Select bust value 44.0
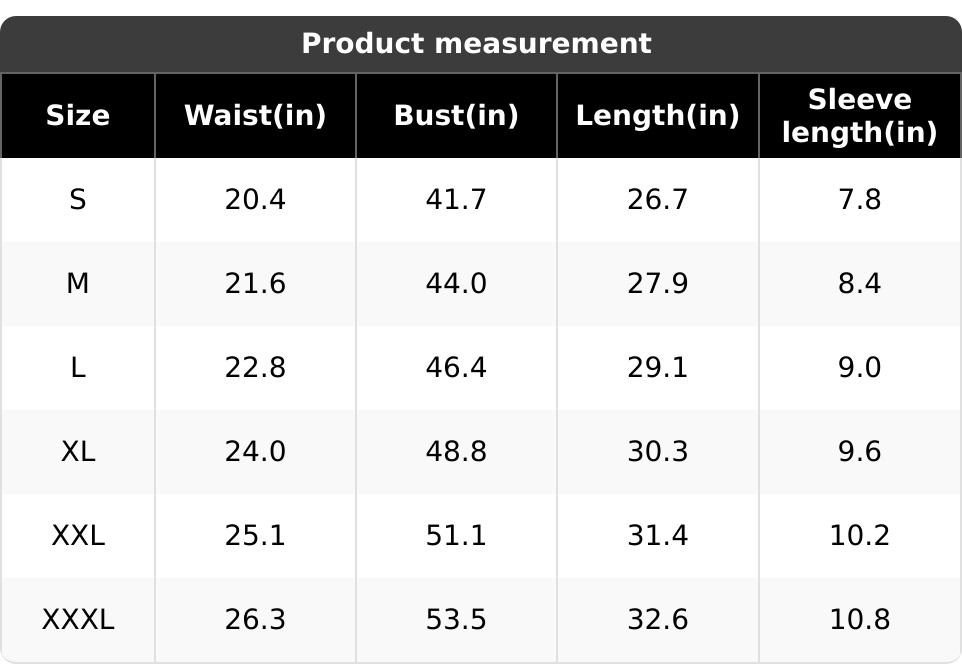Image resolution: width=962 pixels, height=664 pixels. point(456,284)
